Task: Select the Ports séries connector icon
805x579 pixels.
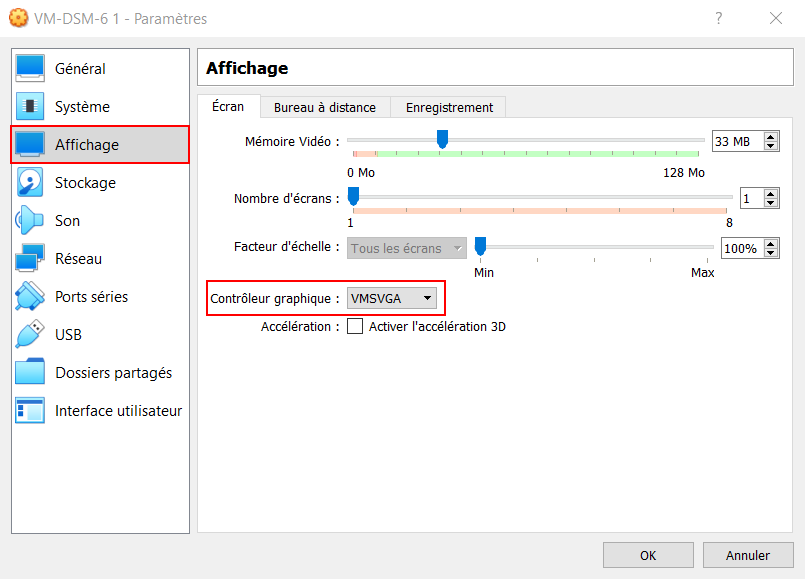Action: [30, 296]
